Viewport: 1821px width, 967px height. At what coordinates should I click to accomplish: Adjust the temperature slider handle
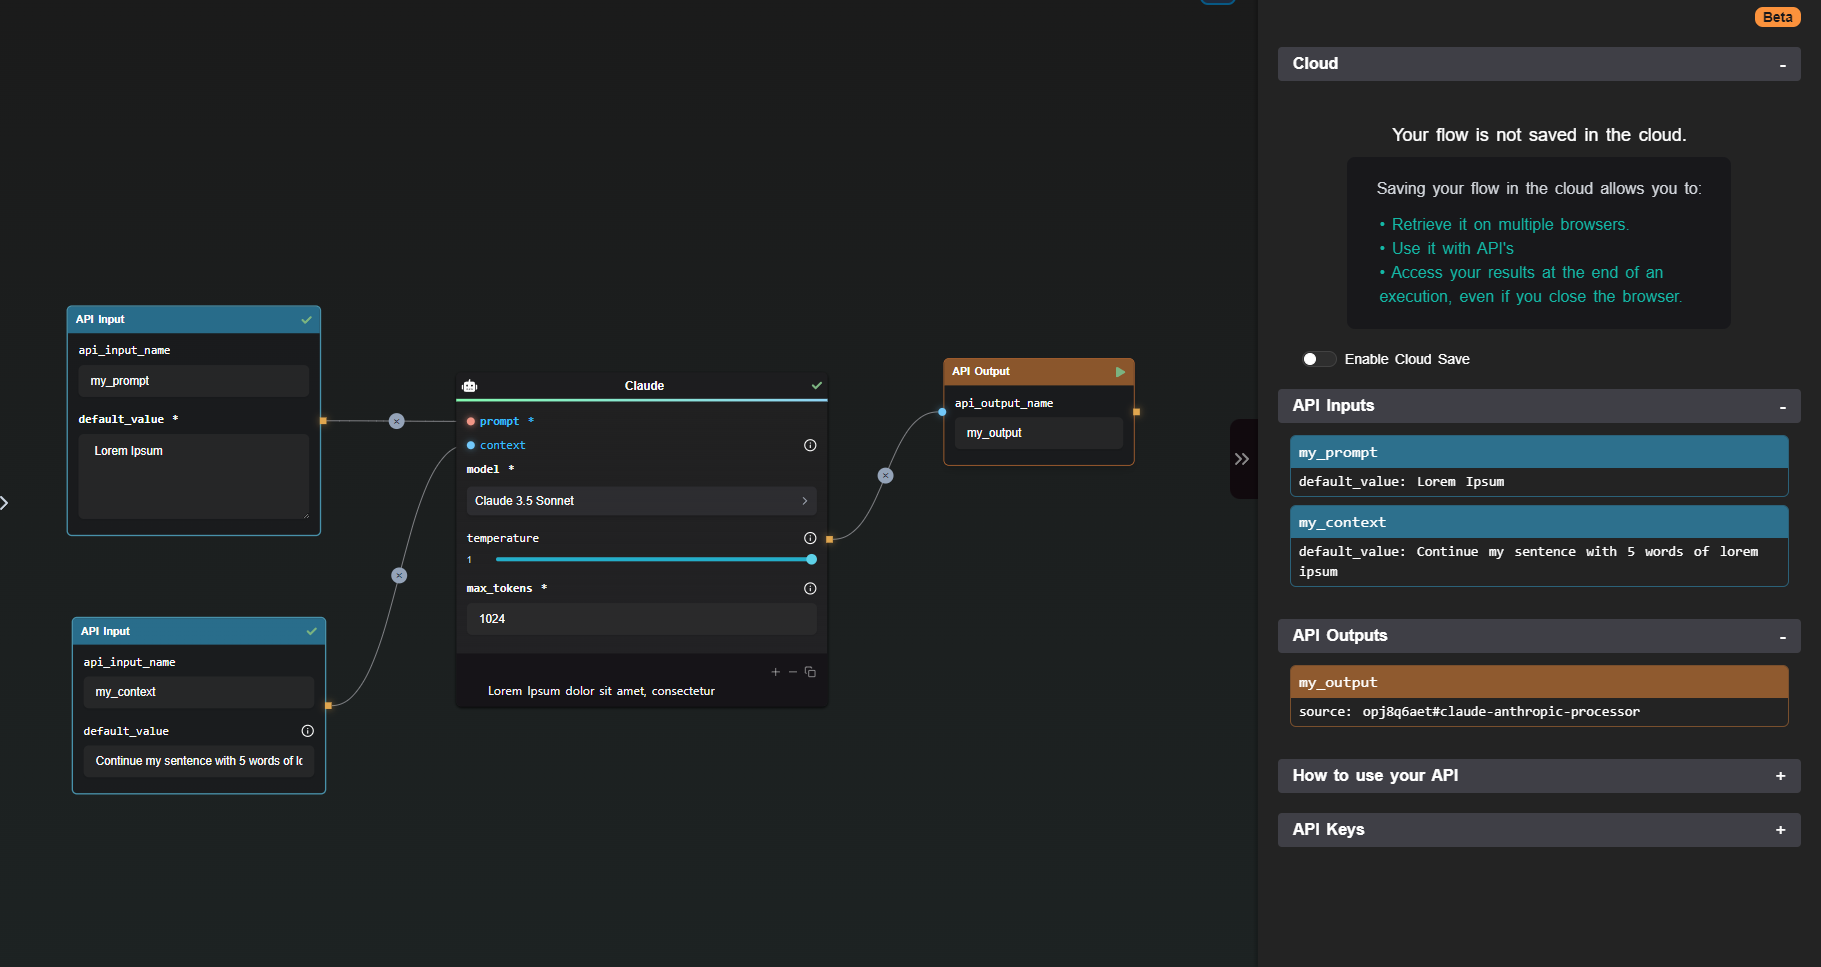click(811, 560)
